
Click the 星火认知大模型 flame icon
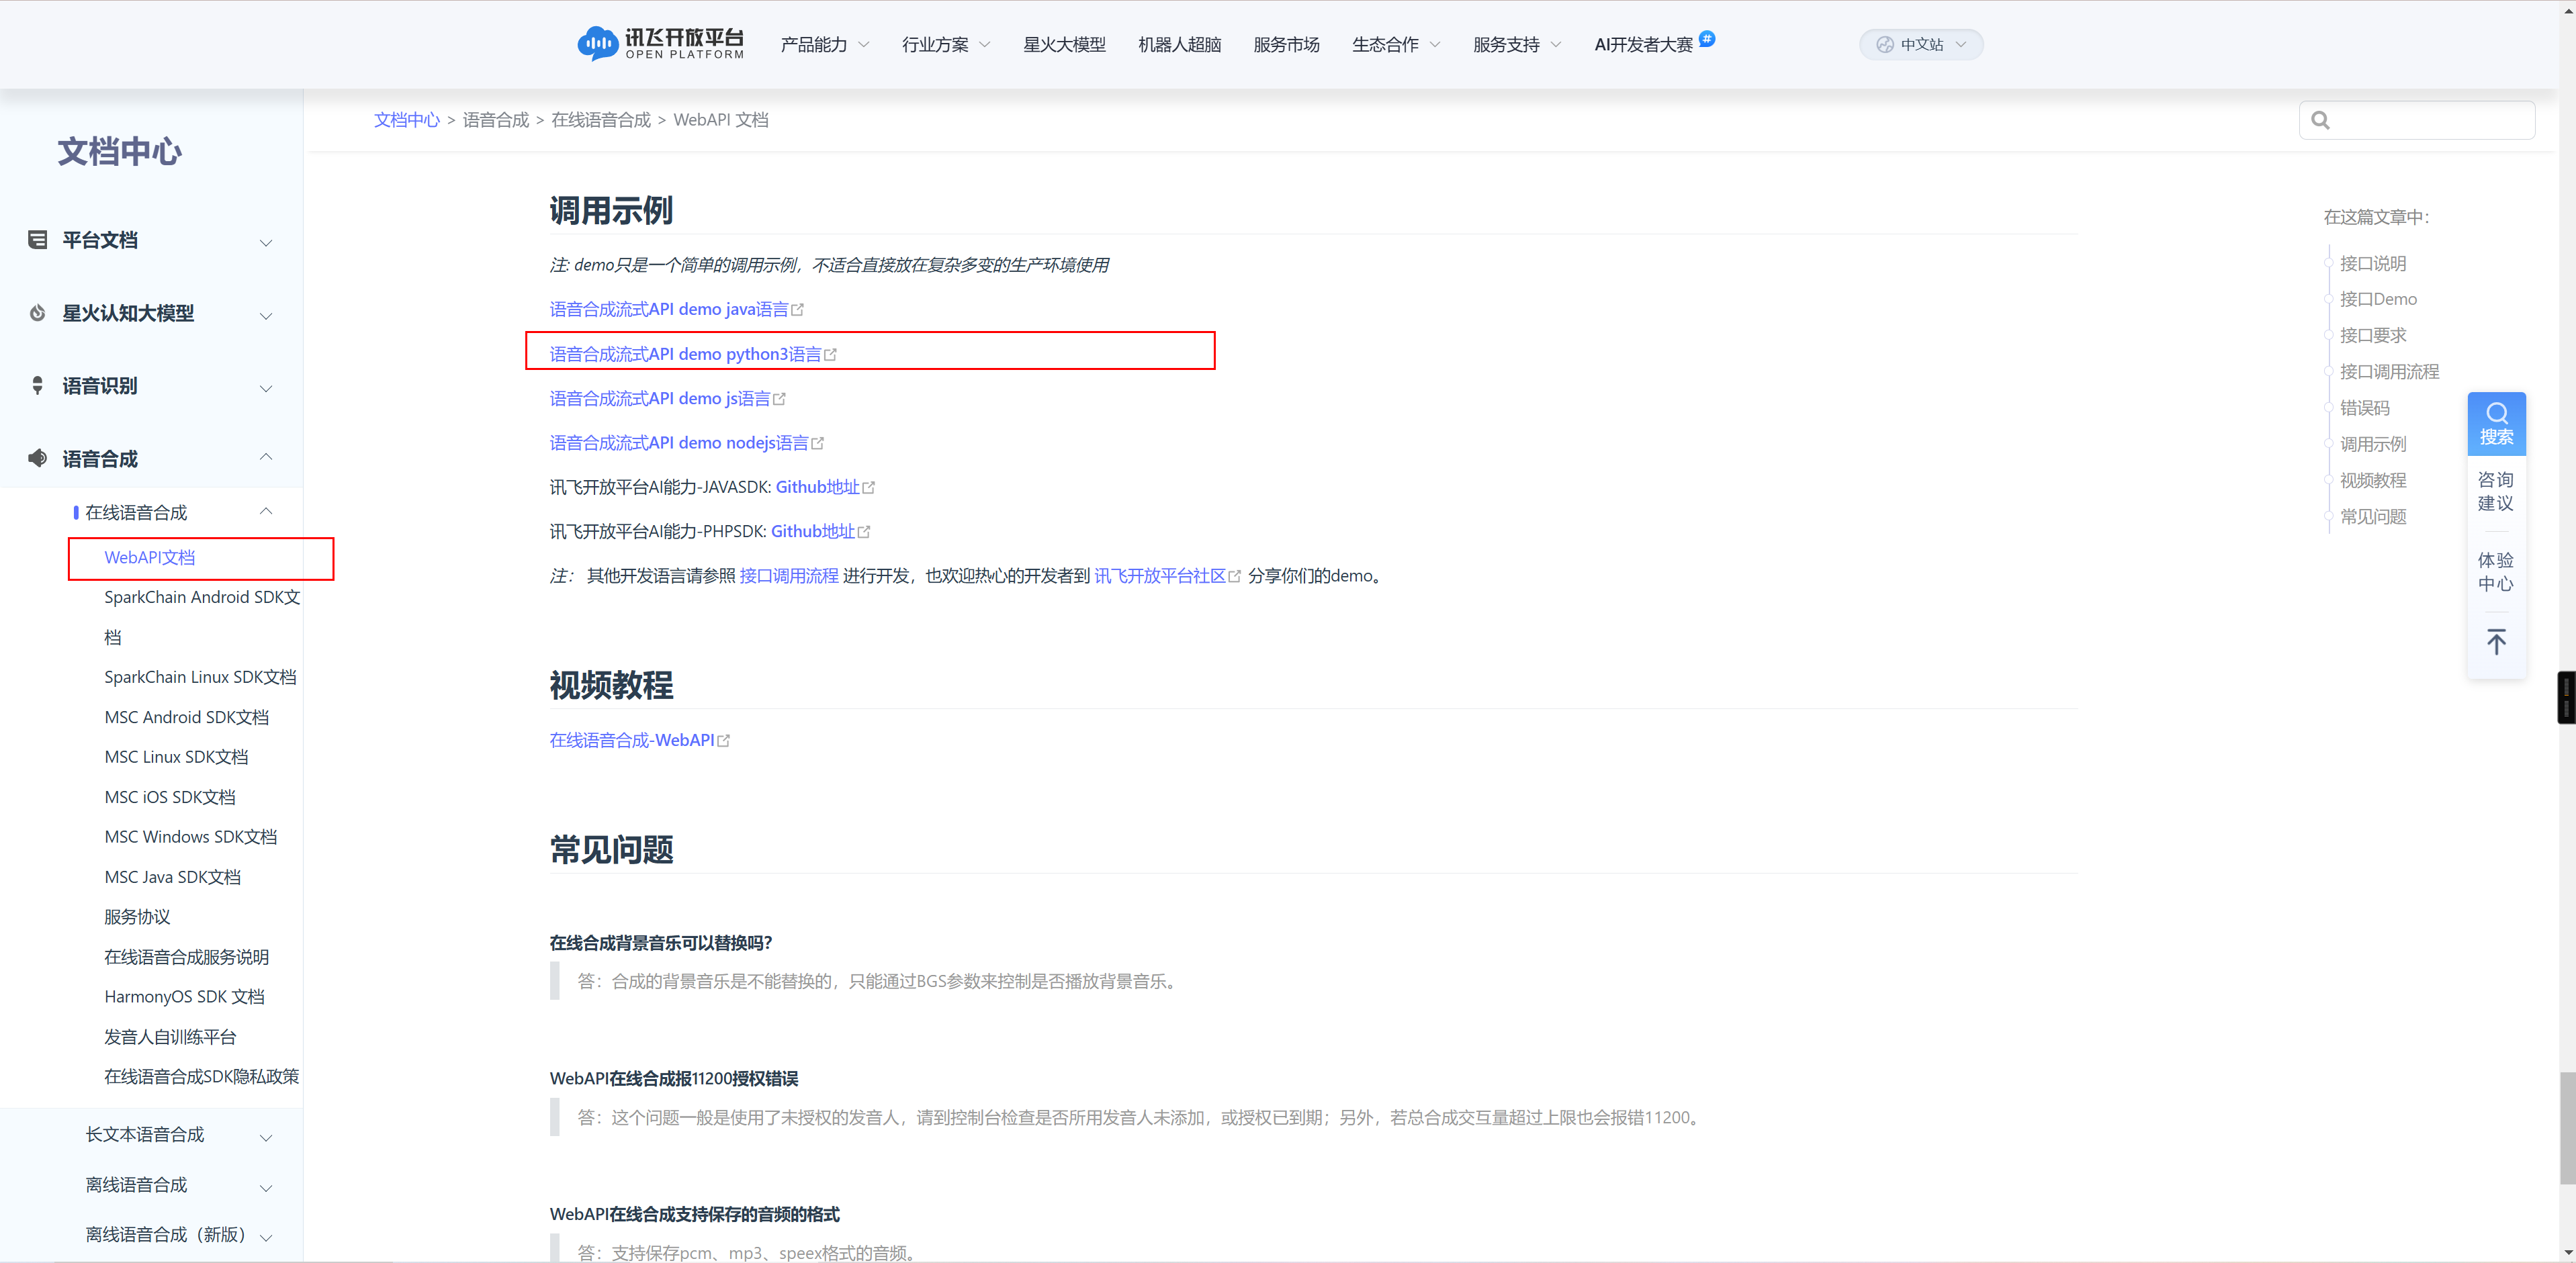pos(38,313)
